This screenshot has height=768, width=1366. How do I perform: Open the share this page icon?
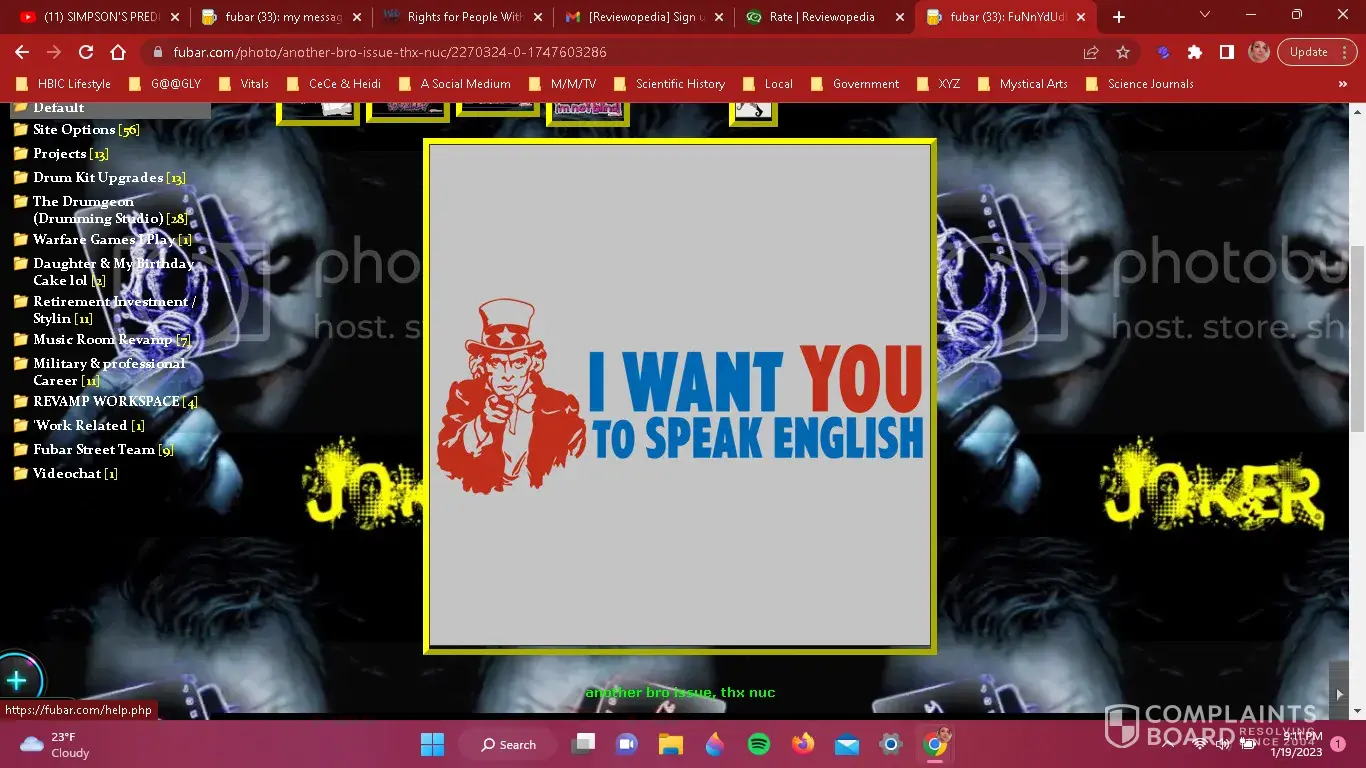[1091, 52]
